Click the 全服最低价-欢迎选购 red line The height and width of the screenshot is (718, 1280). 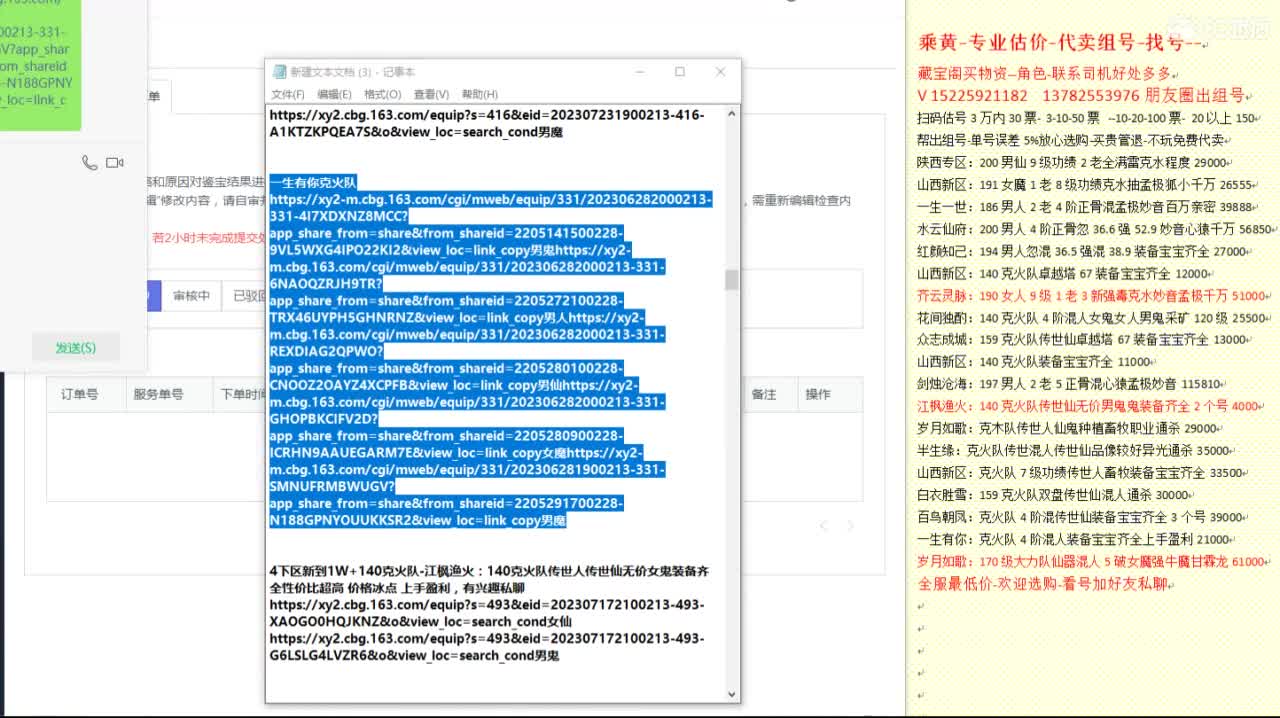[x=1043, y=583]
